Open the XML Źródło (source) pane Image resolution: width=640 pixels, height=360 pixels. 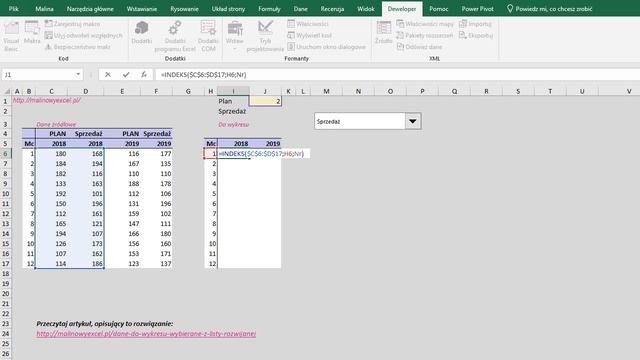tap(384, 33)
